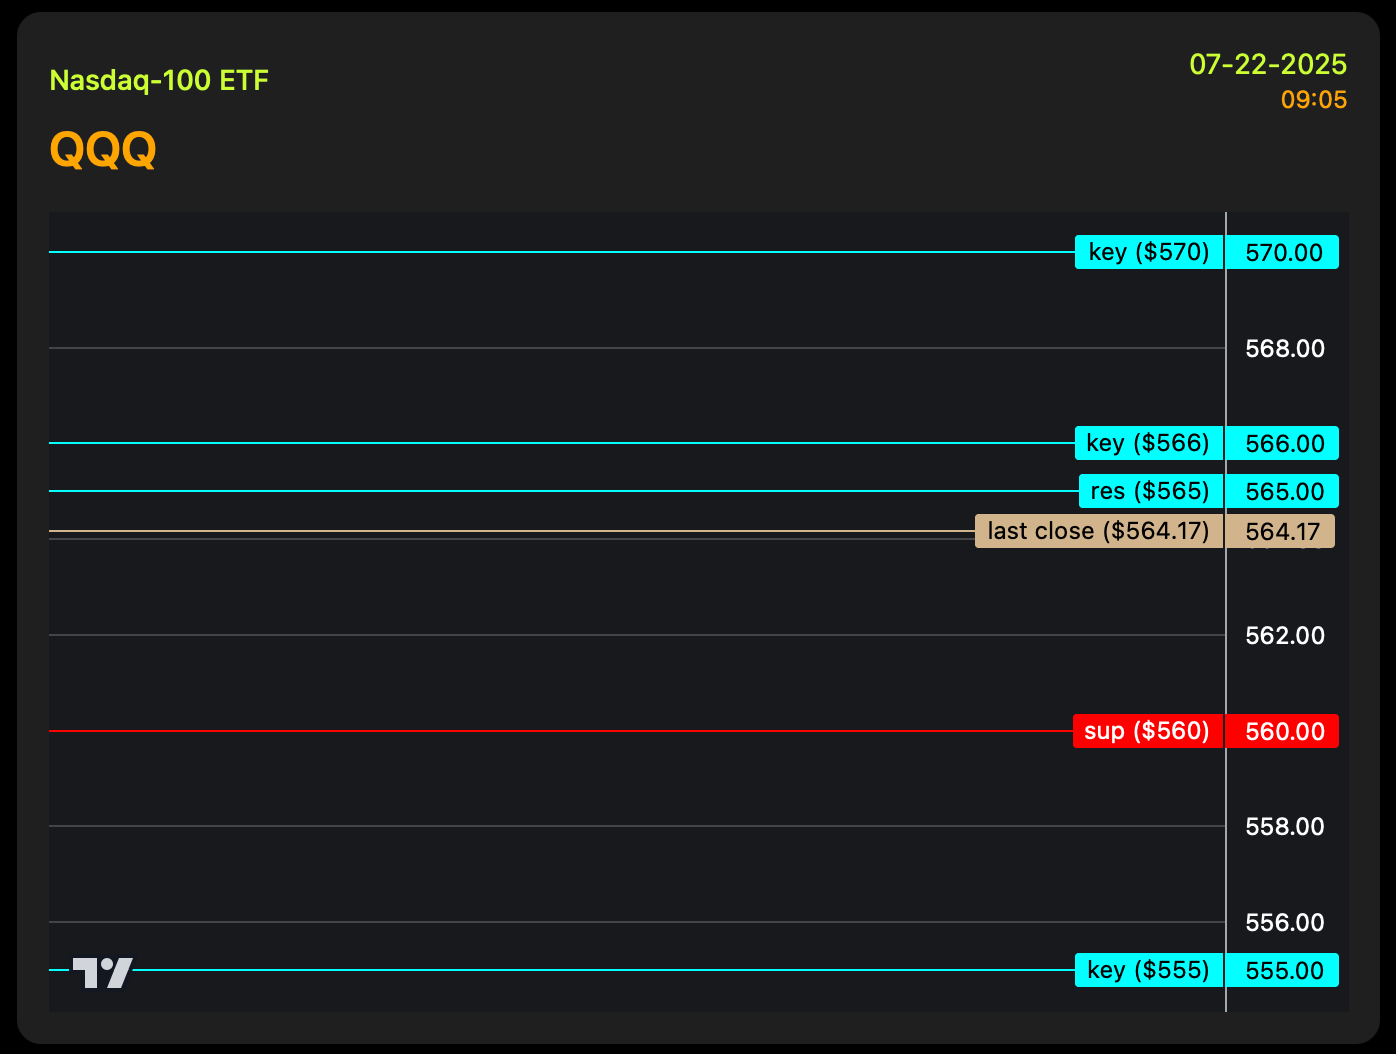The image size is (1396, 1054).
Task: Click the 570.00 cyan price tag
Action: pos(1283,253)
